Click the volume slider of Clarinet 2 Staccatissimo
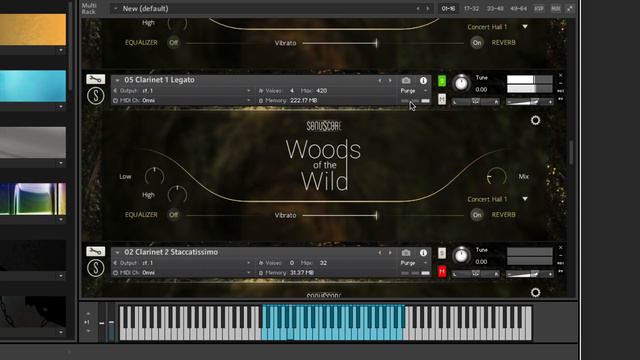This screenshot has width=640, height=360. pyautogui.click(x=529, y=274)
